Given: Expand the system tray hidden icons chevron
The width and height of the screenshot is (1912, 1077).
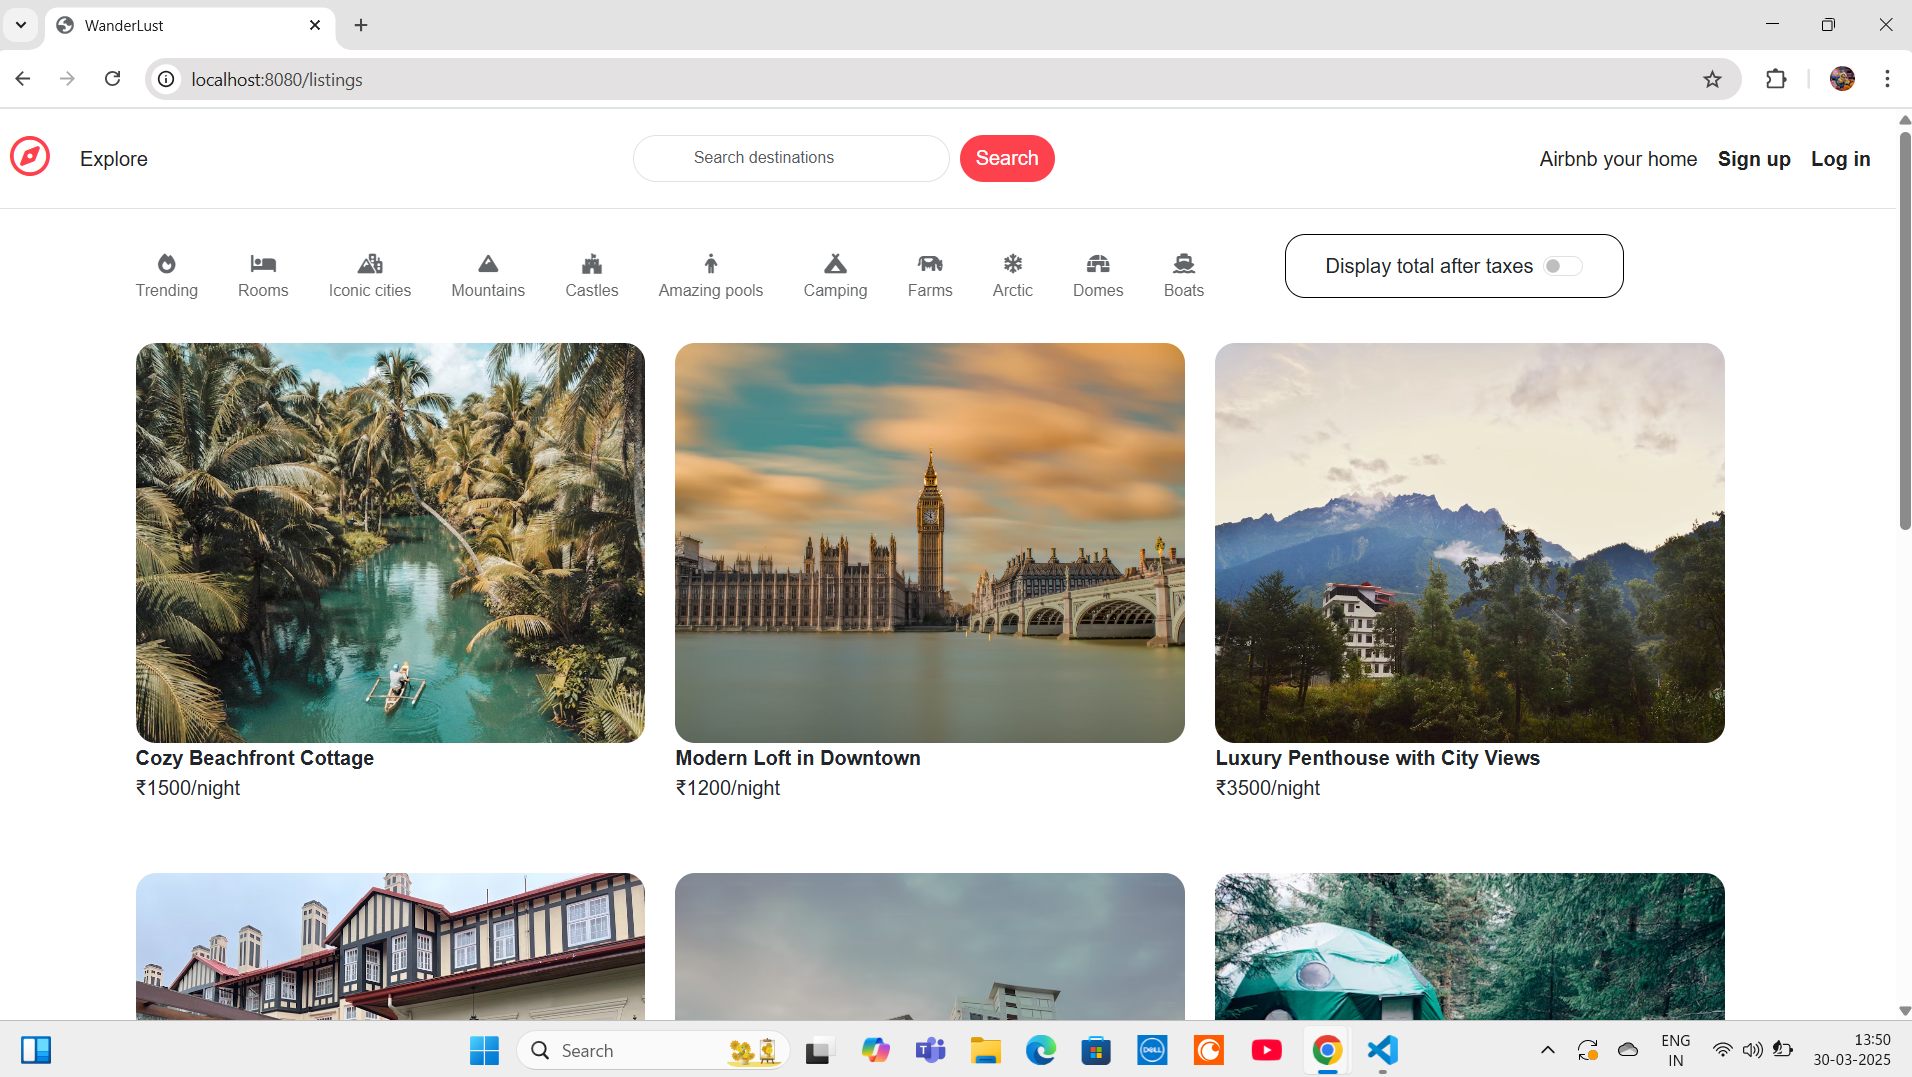Looking at the screenshot, I should click(x=1547, y=1050).
